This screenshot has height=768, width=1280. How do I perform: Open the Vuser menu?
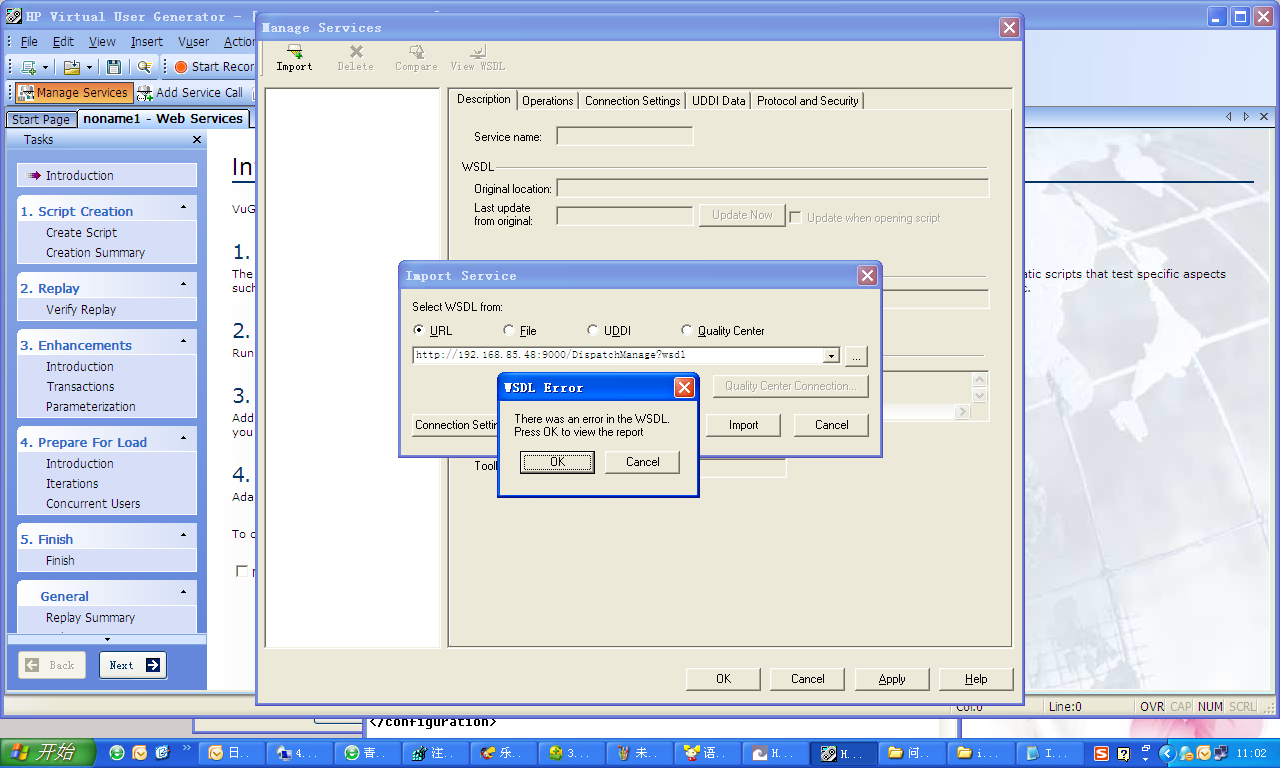coord(193,42)
